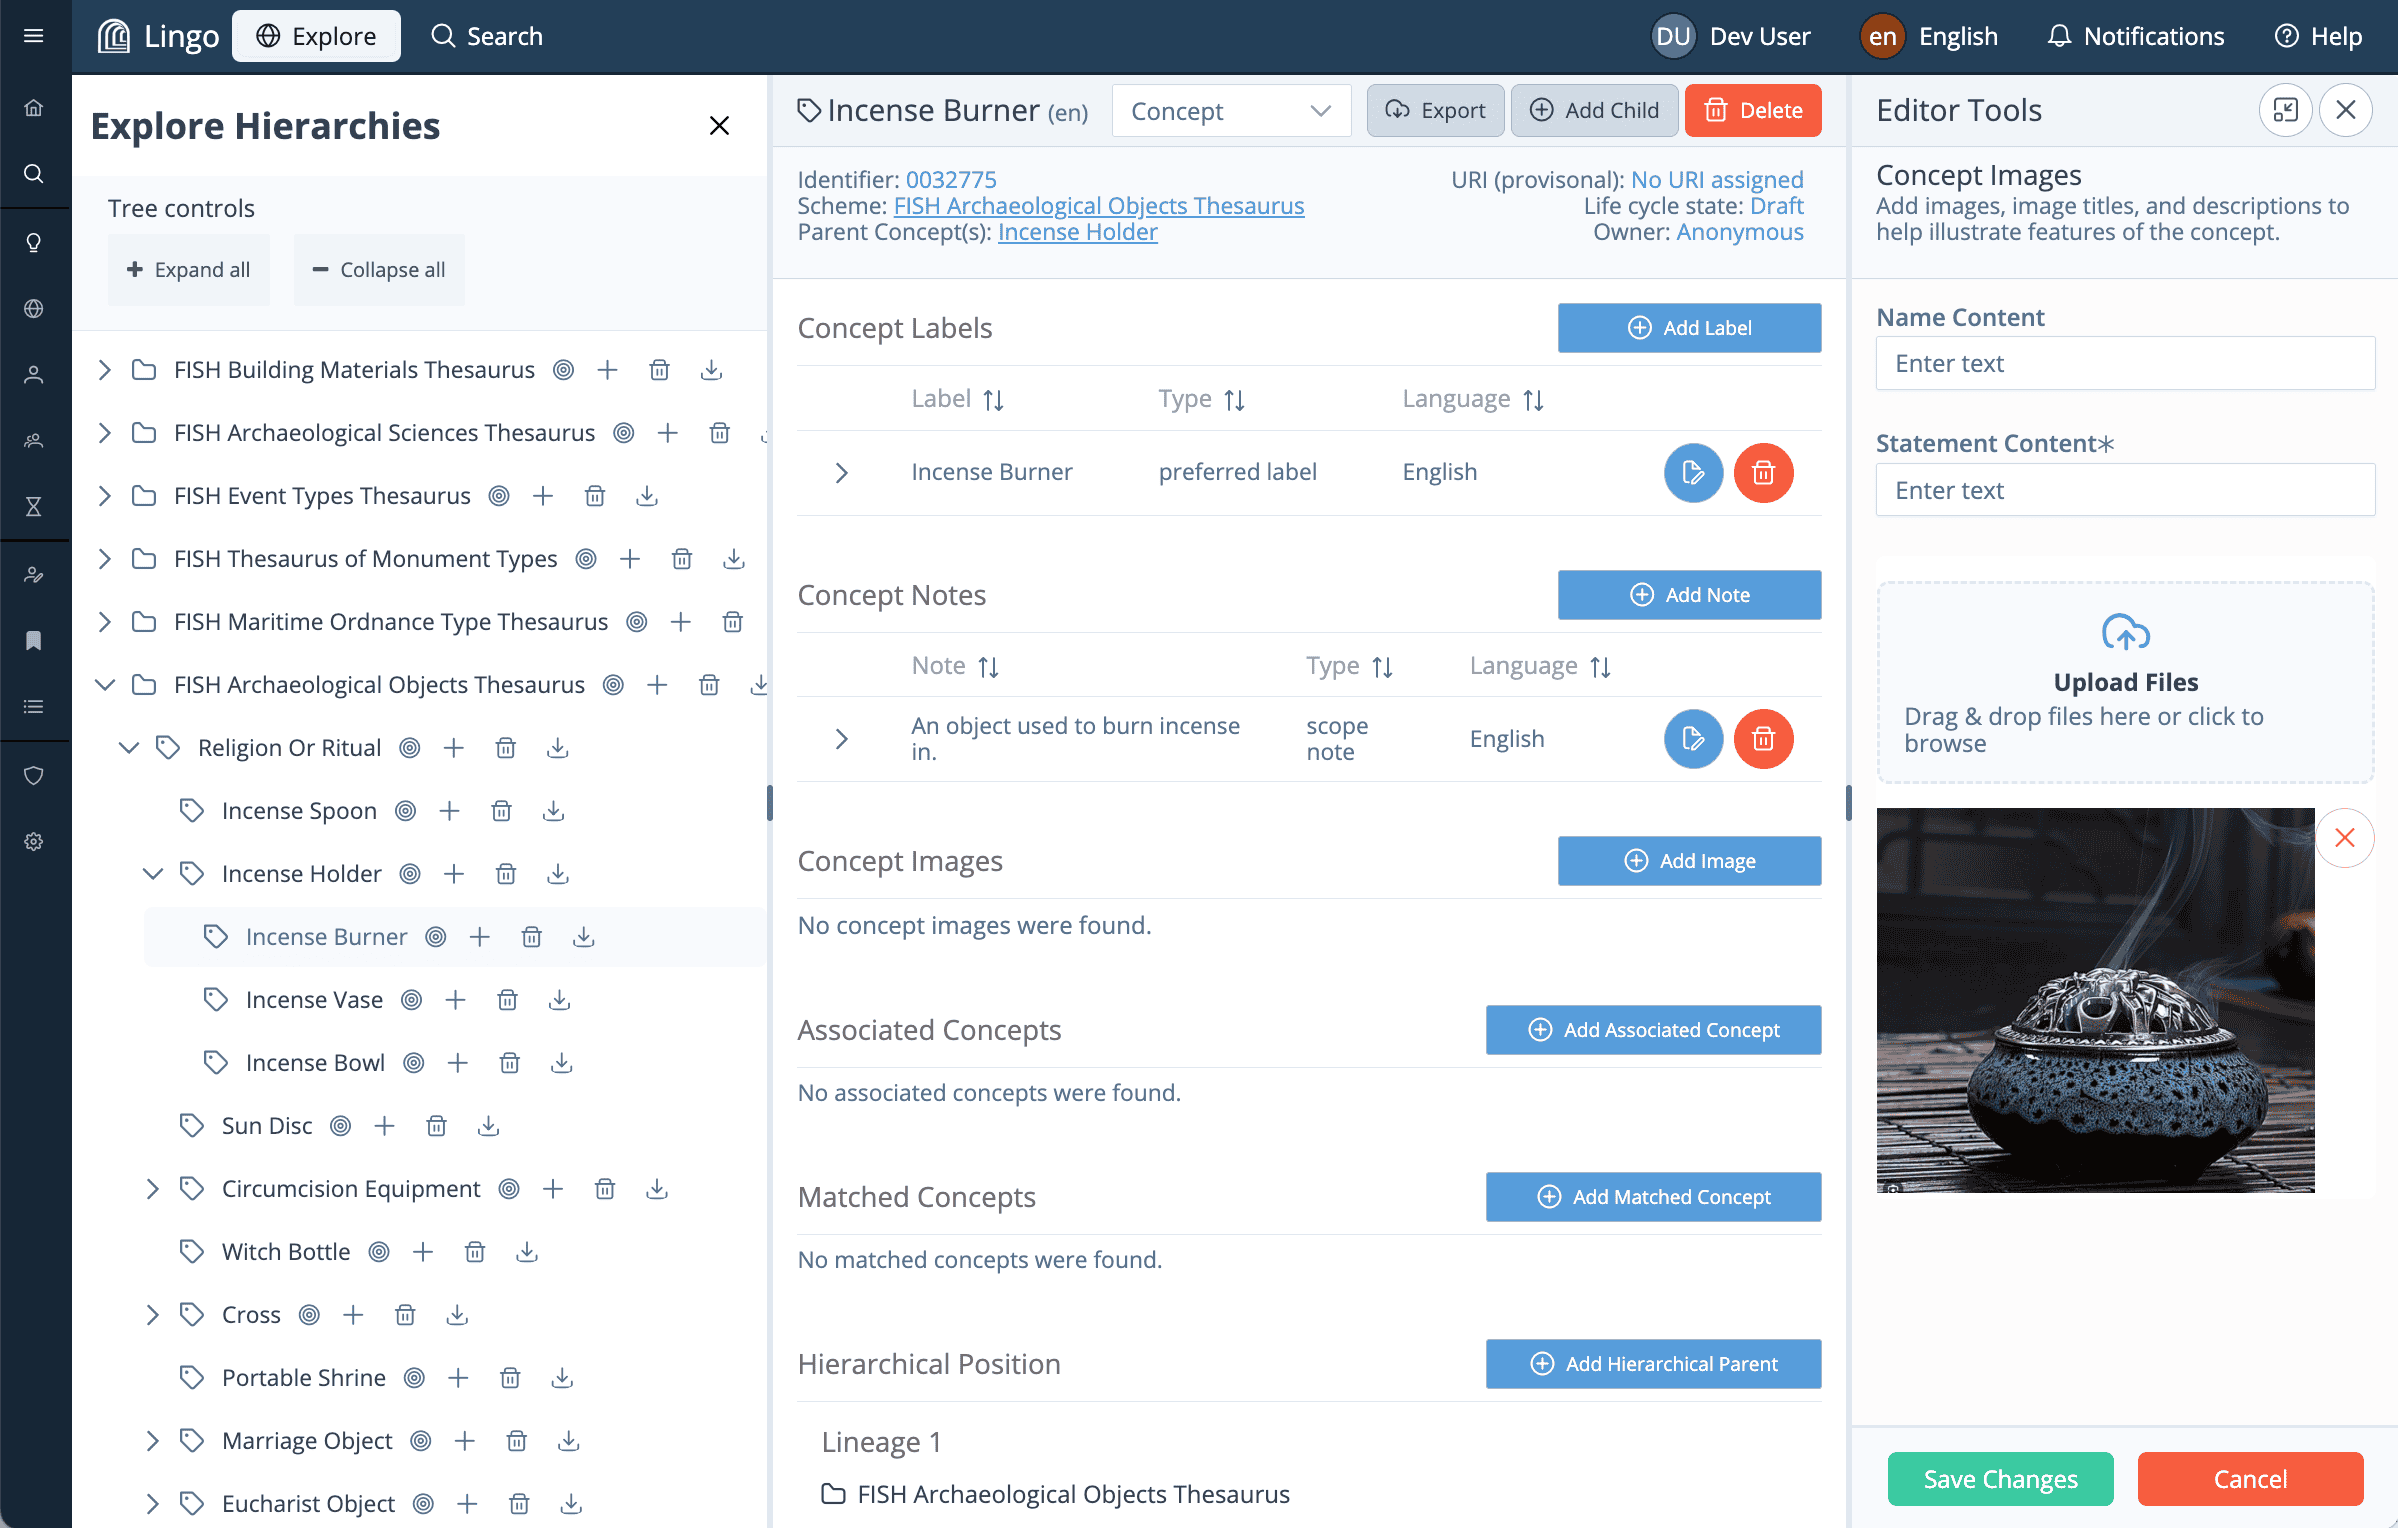Image resolution: width=2398 pixels, height=1528 pixels.
Task: Click the Add Hierarchical Parent button
Action: point(1654,1364)
